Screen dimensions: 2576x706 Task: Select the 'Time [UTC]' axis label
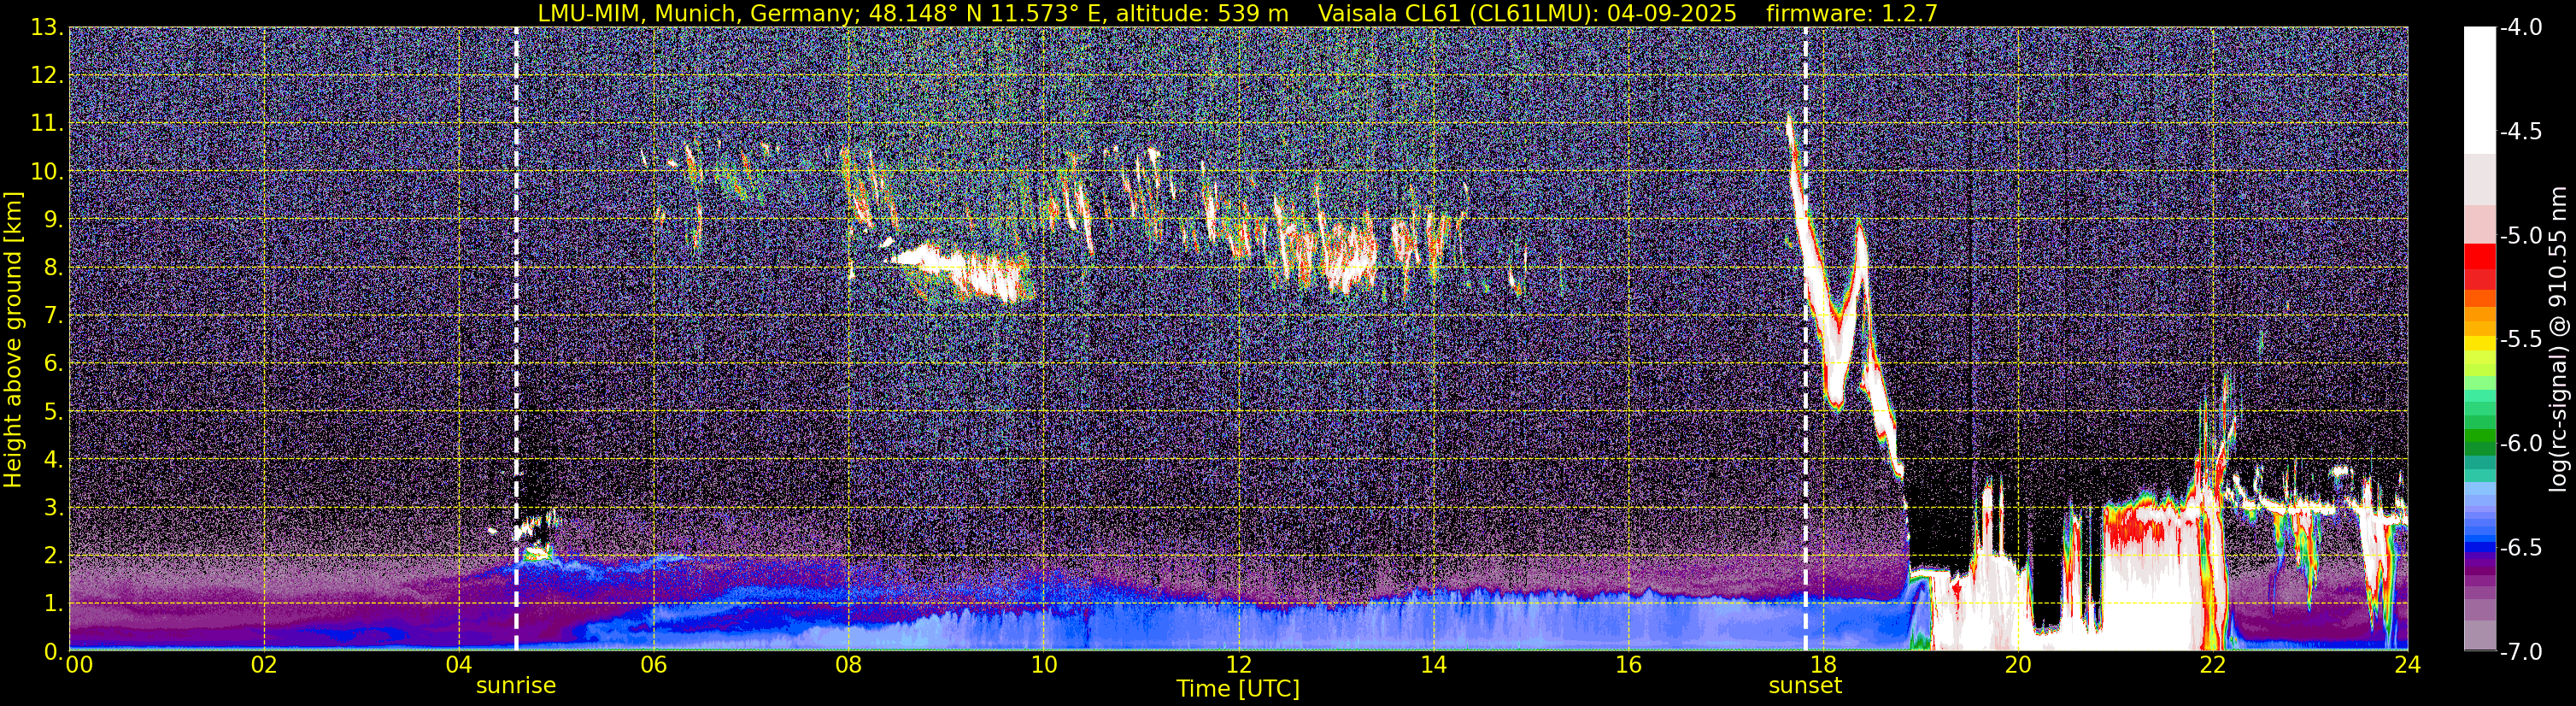[x=1238, y=689]
